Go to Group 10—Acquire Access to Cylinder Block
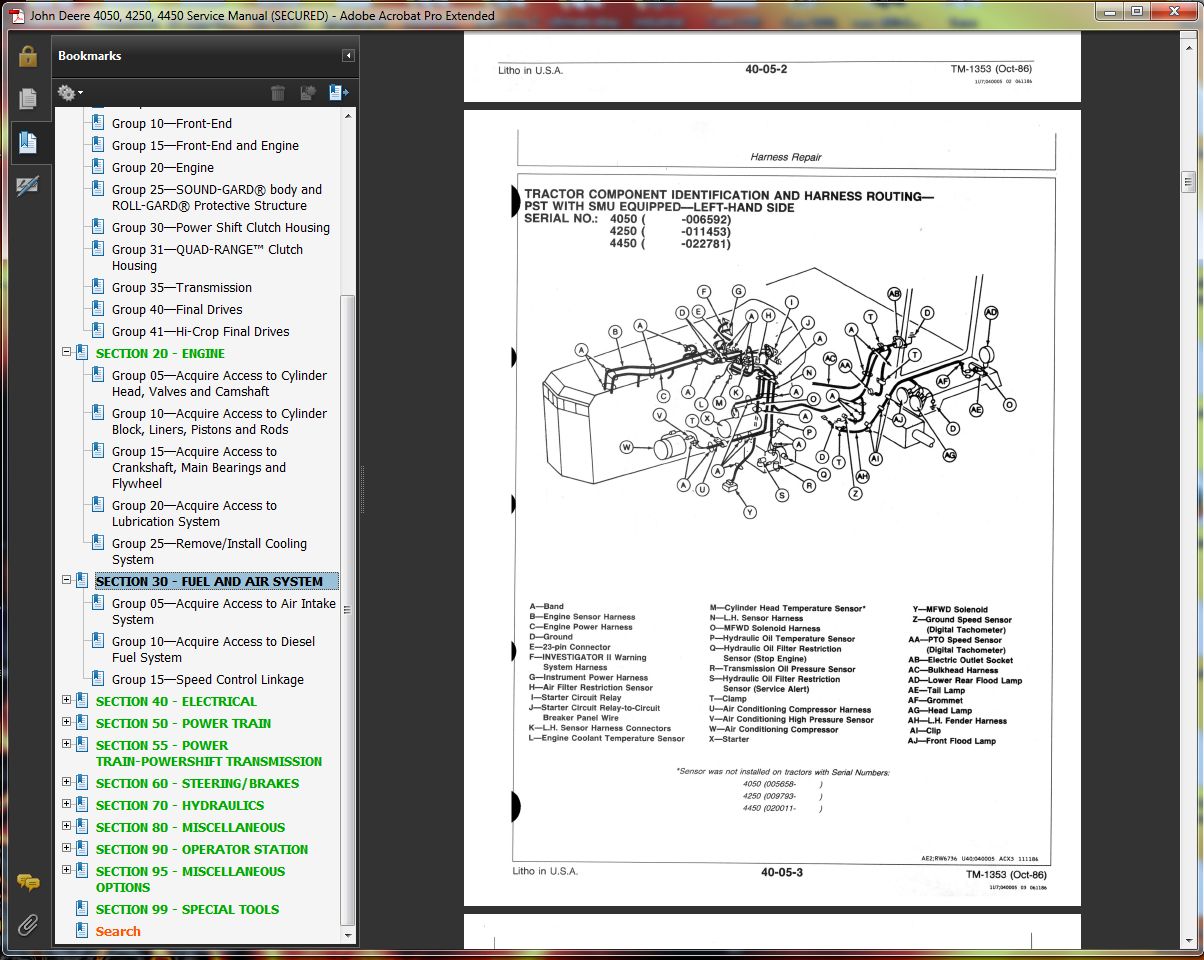Image resolution: width=1204 pixels, height=960 pixels. point(219,421)
